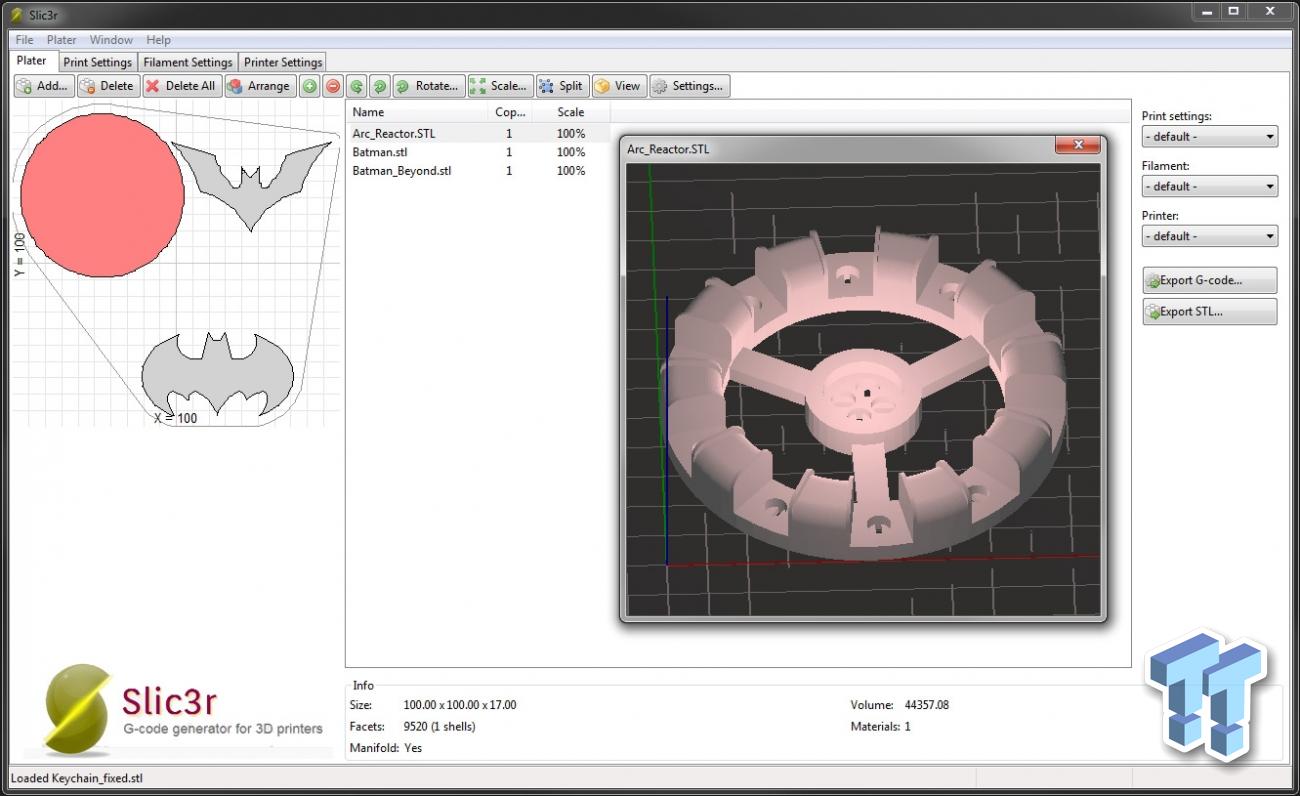Viewport: 1300px width, 796px height.
Task: Click the status bar text Loaded Keychain_fixed.stl
Action: pyautogui.click(x=76, y=778)
